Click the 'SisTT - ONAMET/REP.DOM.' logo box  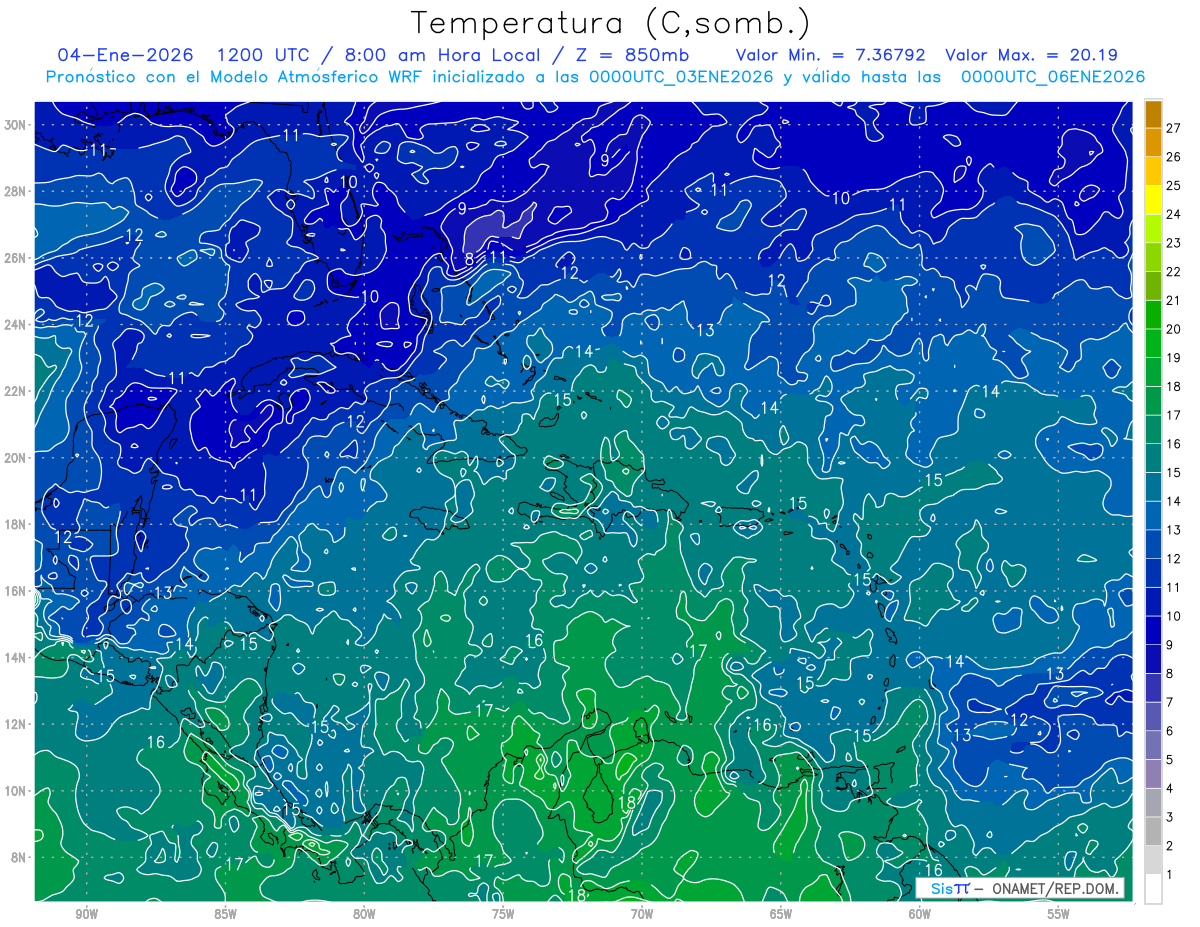1020,889
